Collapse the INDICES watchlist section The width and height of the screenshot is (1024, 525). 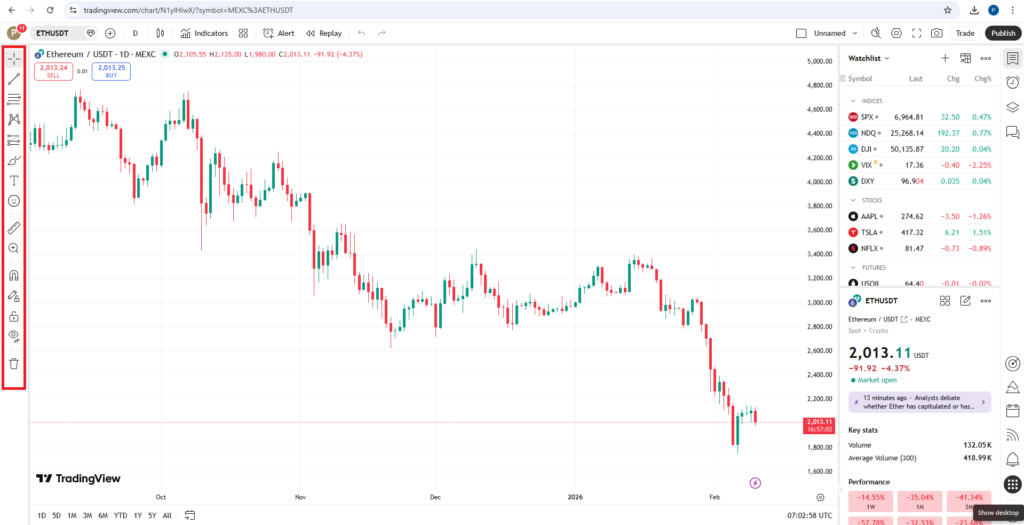(x=853, y=101)
